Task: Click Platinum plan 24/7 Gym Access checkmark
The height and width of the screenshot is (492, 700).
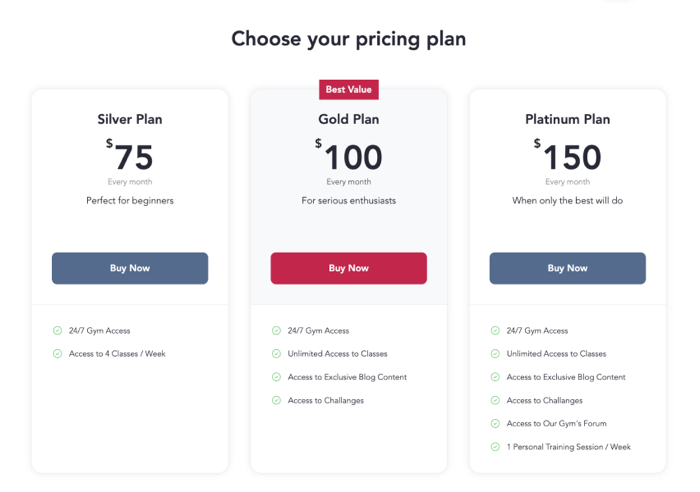Action: [495, 330]
